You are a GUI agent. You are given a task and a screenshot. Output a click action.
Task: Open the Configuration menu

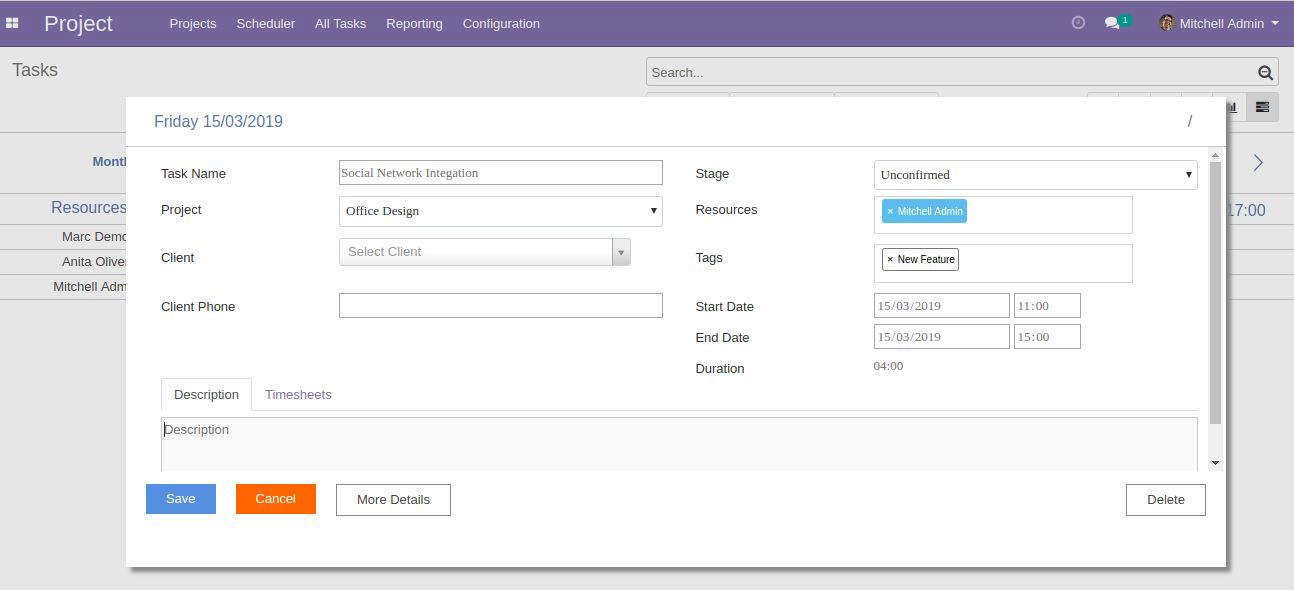501,23
